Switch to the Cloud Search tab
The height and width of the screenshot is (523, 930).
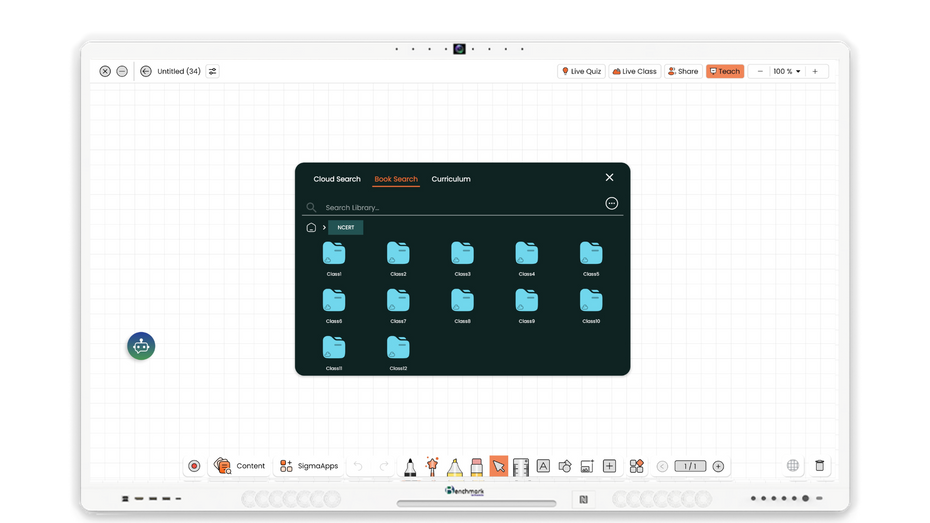point(337,179)
